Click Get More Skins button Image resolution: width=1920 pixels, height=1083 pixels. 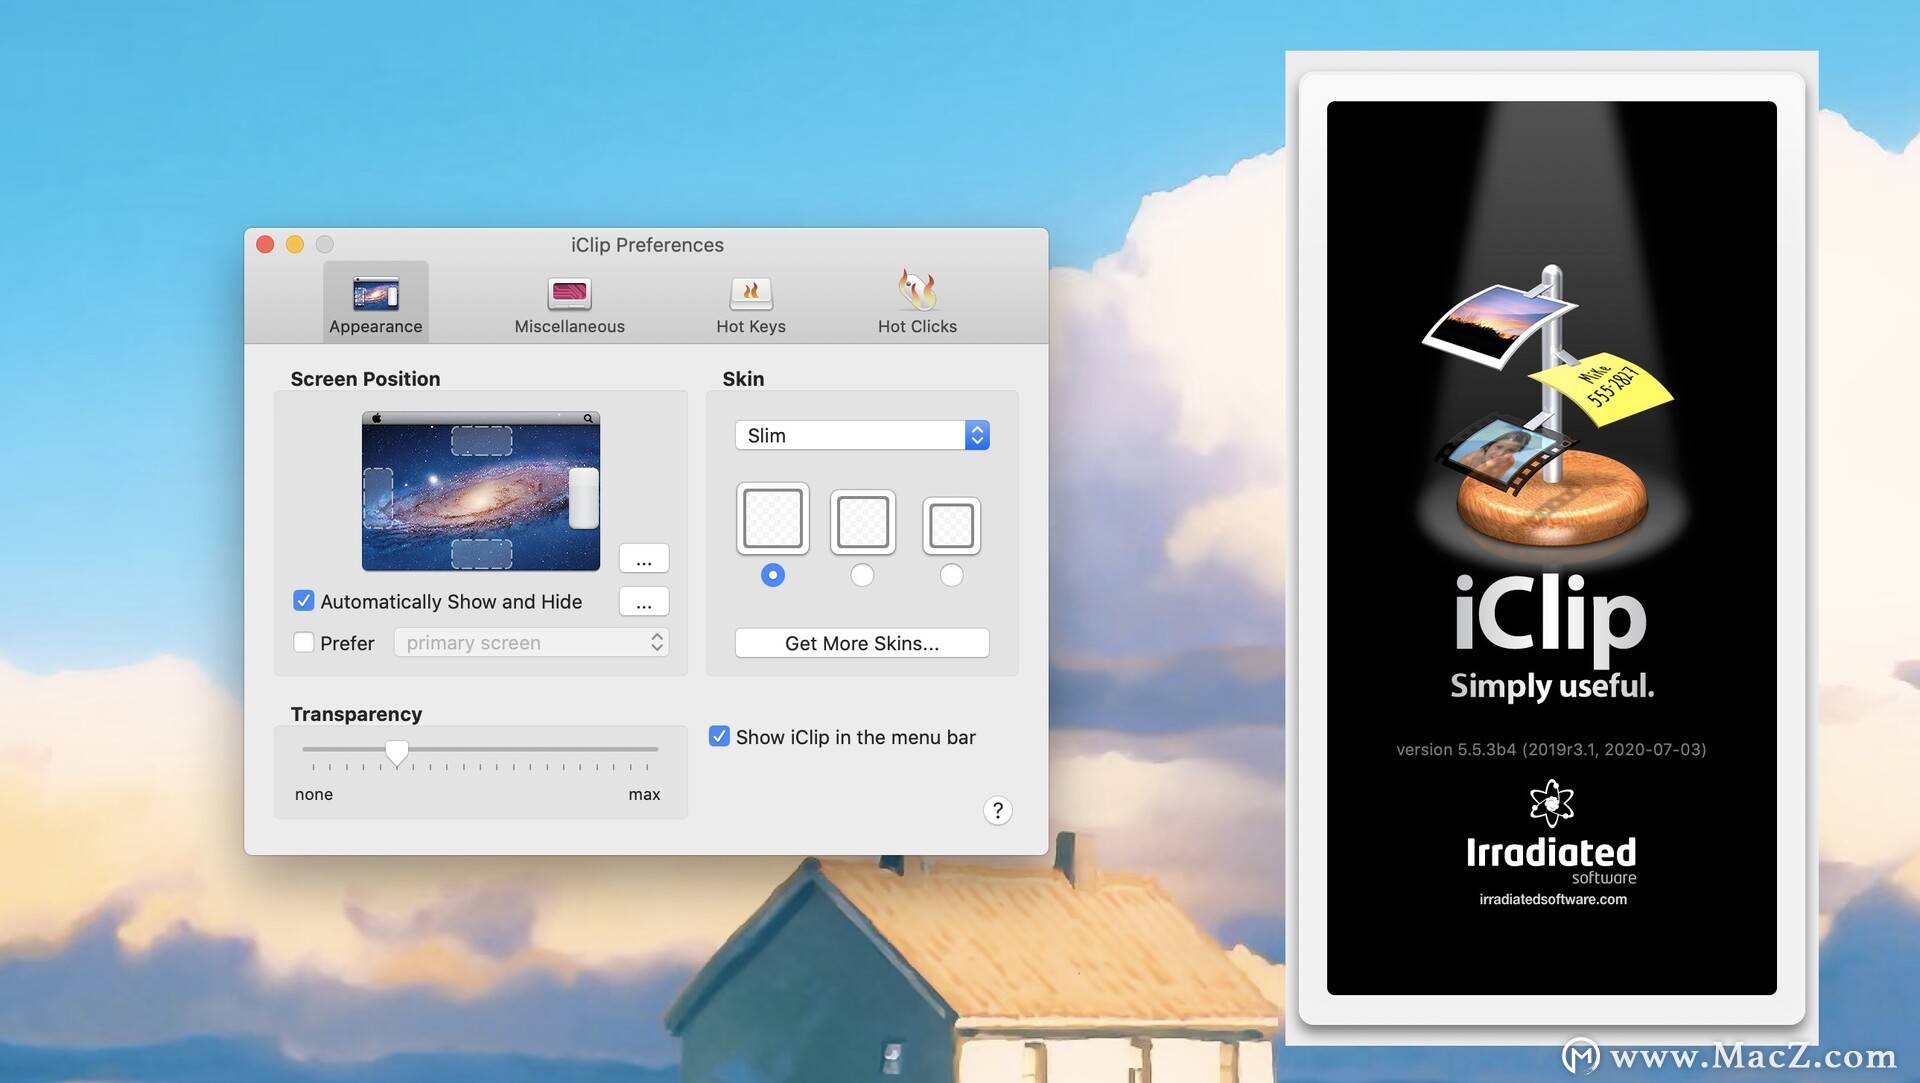[x=861, y=641]
